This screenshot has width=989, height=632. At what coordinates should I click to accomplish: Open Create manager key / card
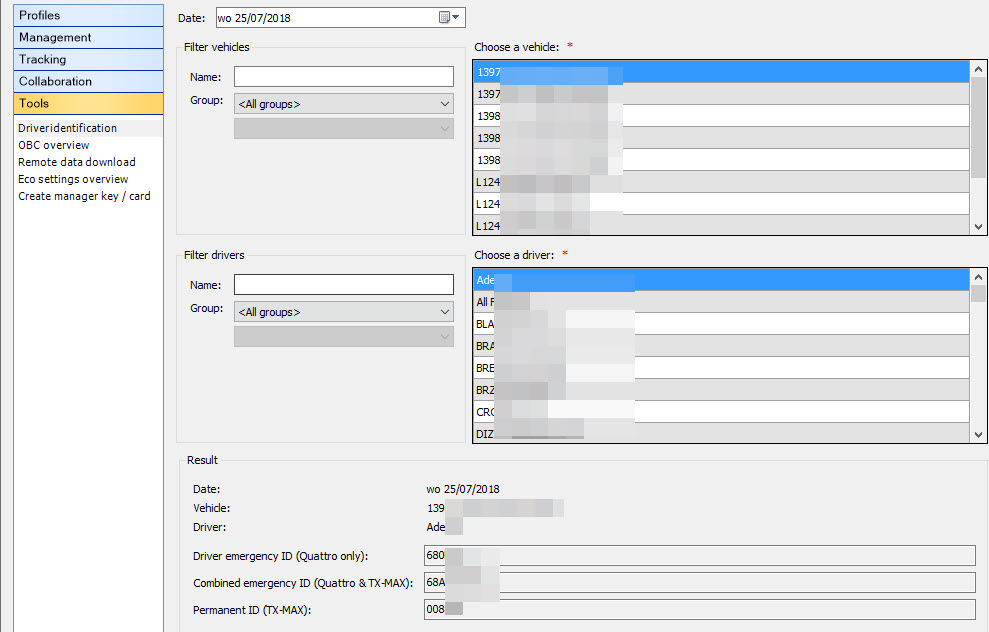[x=84, y=196]
